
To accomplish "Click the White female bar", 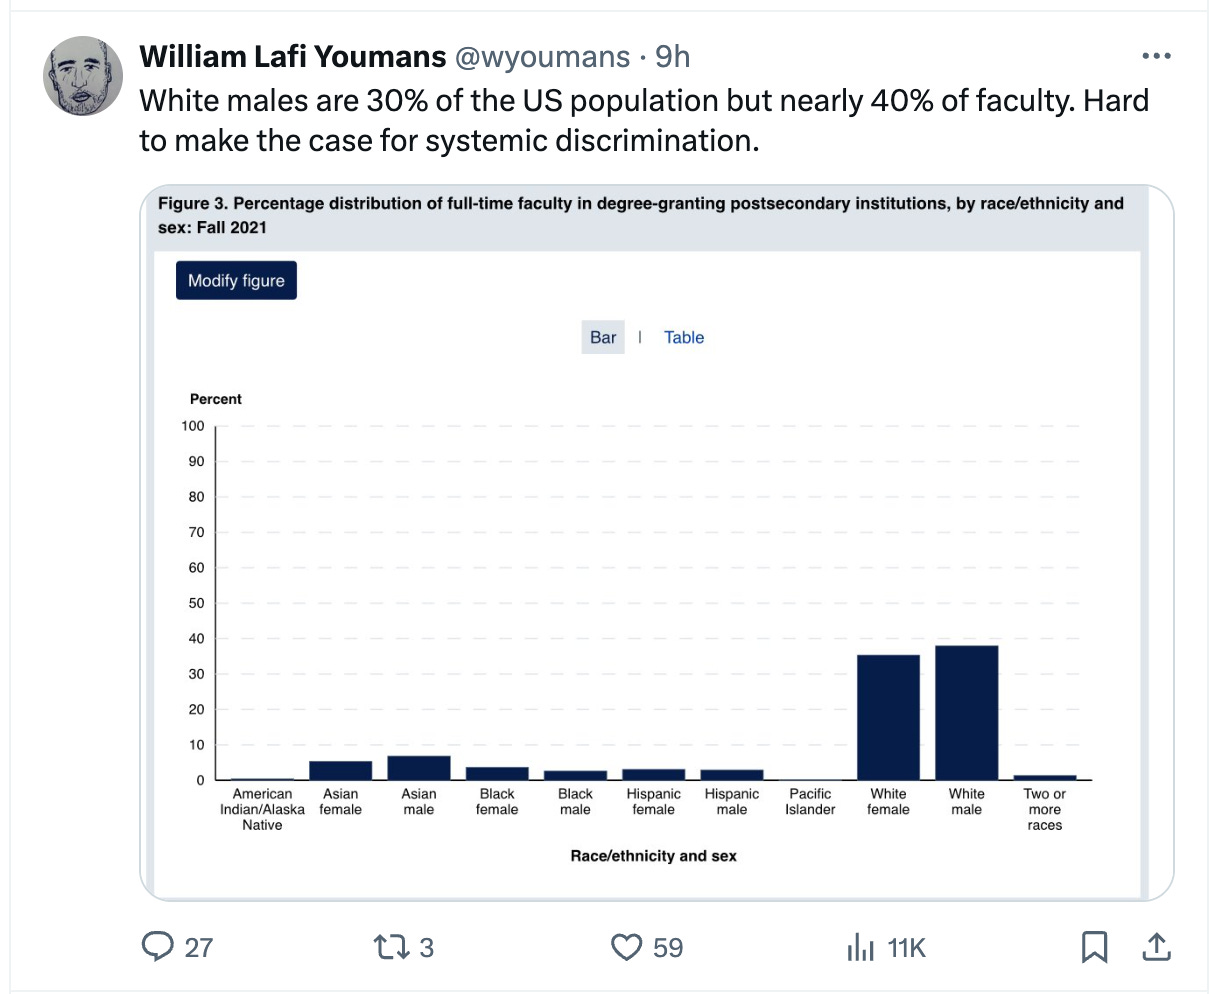I will click(888, 717).
